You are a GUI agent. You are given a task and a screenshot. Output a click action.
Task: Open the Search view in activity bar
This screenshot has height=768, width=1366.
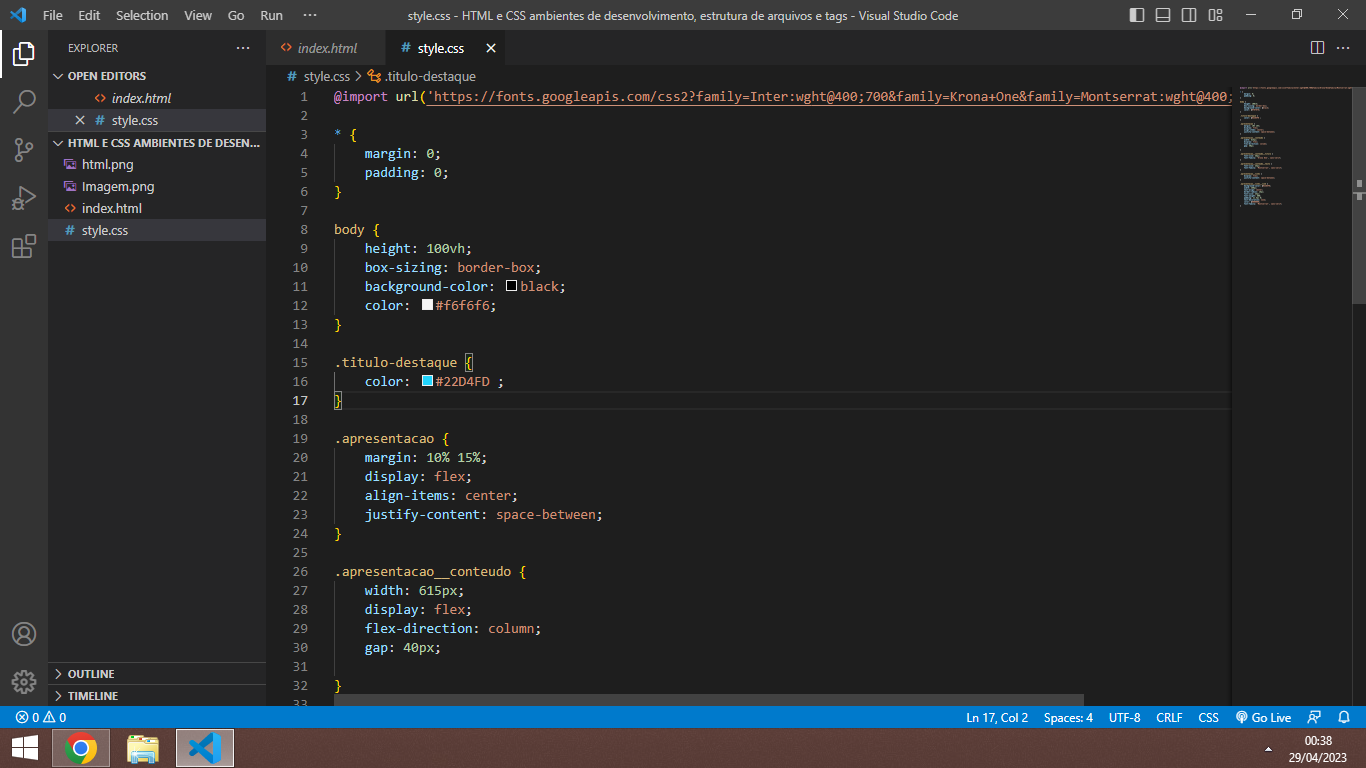pyautogui.click(x=24, y=101)
